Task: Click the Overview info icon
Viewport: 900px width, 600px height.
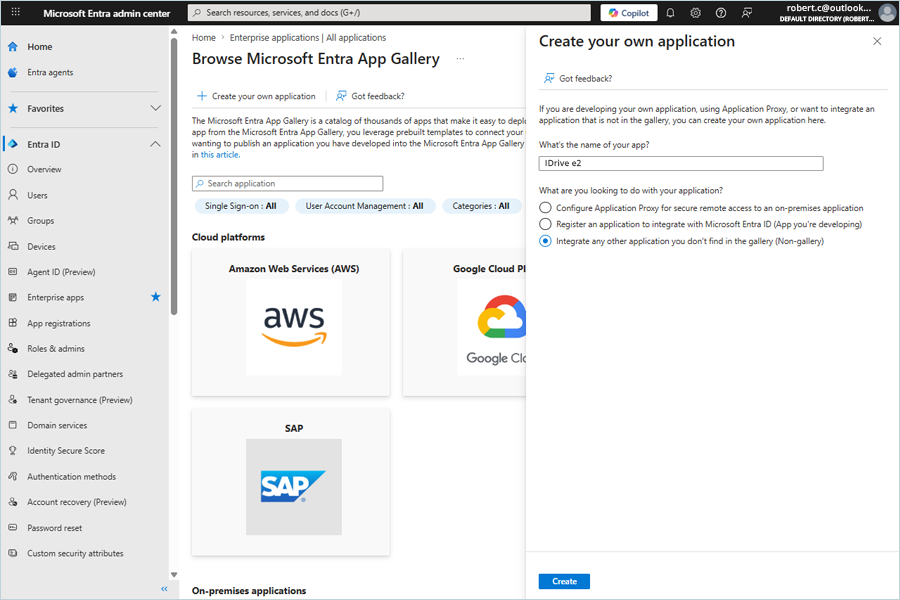Action: (13, 169)
